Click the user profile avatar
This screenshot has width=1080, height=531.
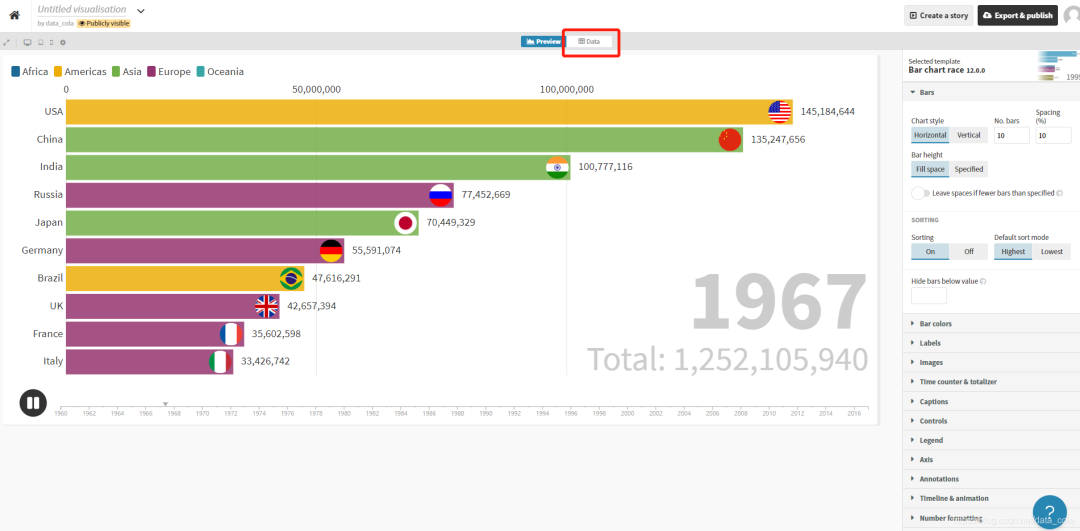click(1071, 15)
